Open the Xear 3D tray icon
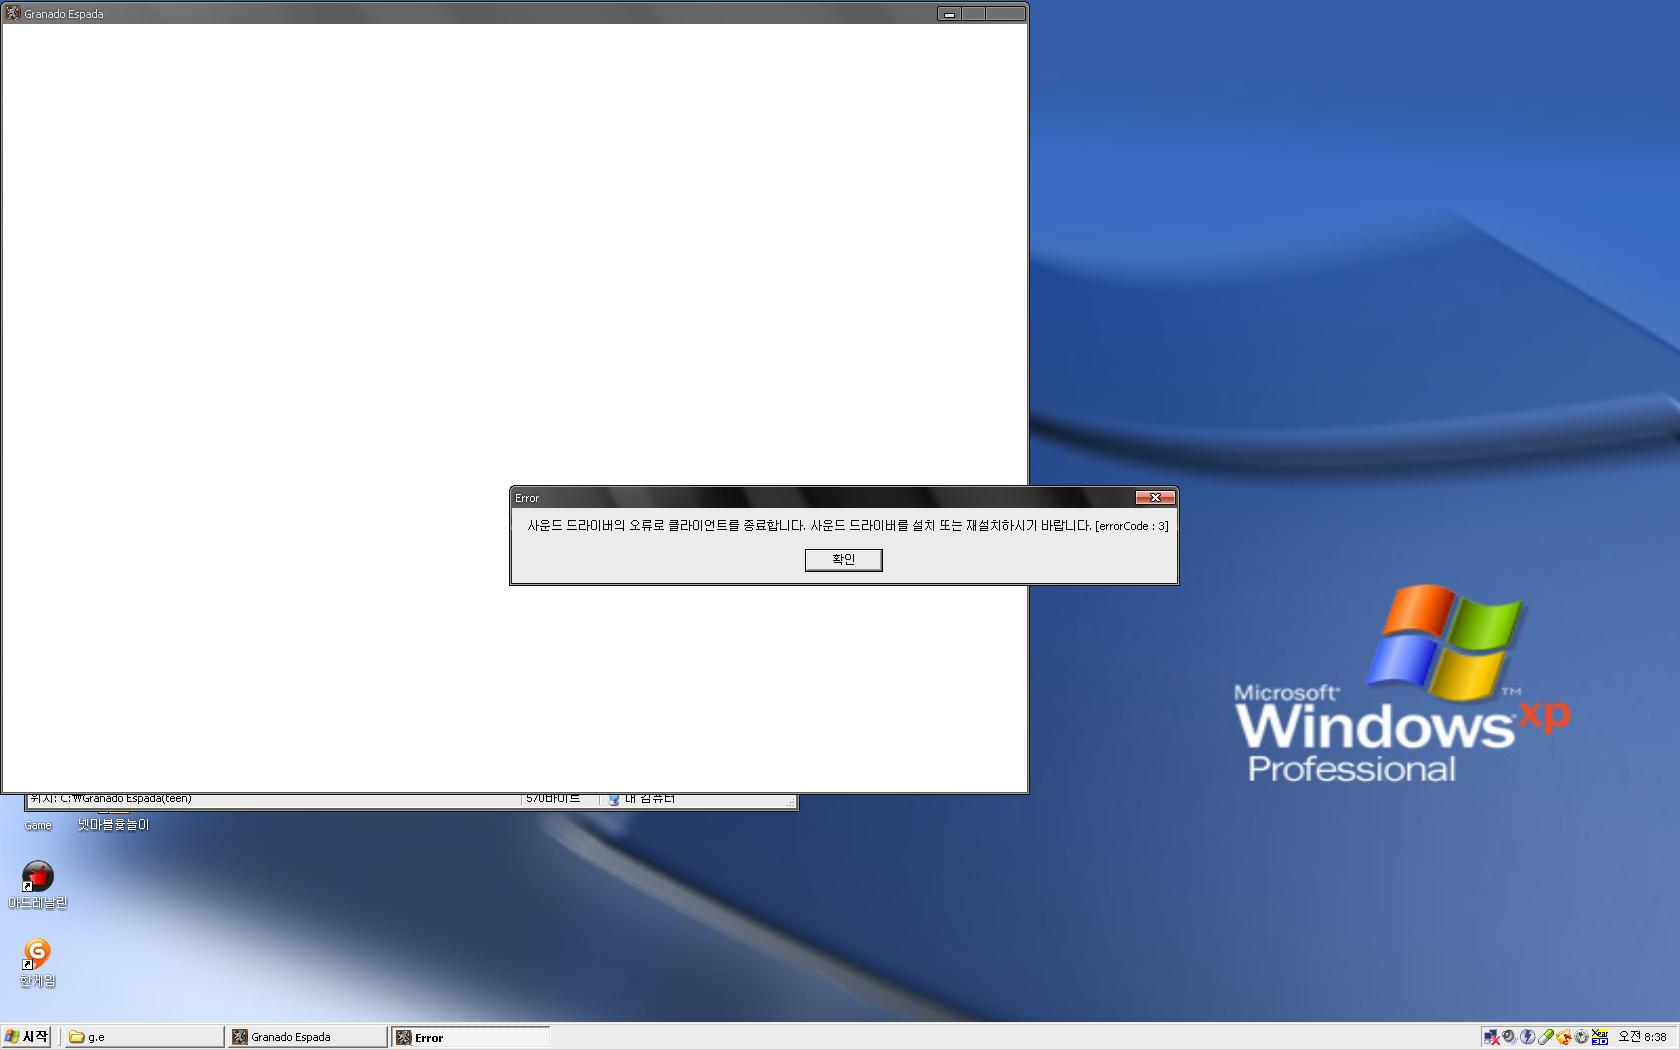 (1600, 1037)
